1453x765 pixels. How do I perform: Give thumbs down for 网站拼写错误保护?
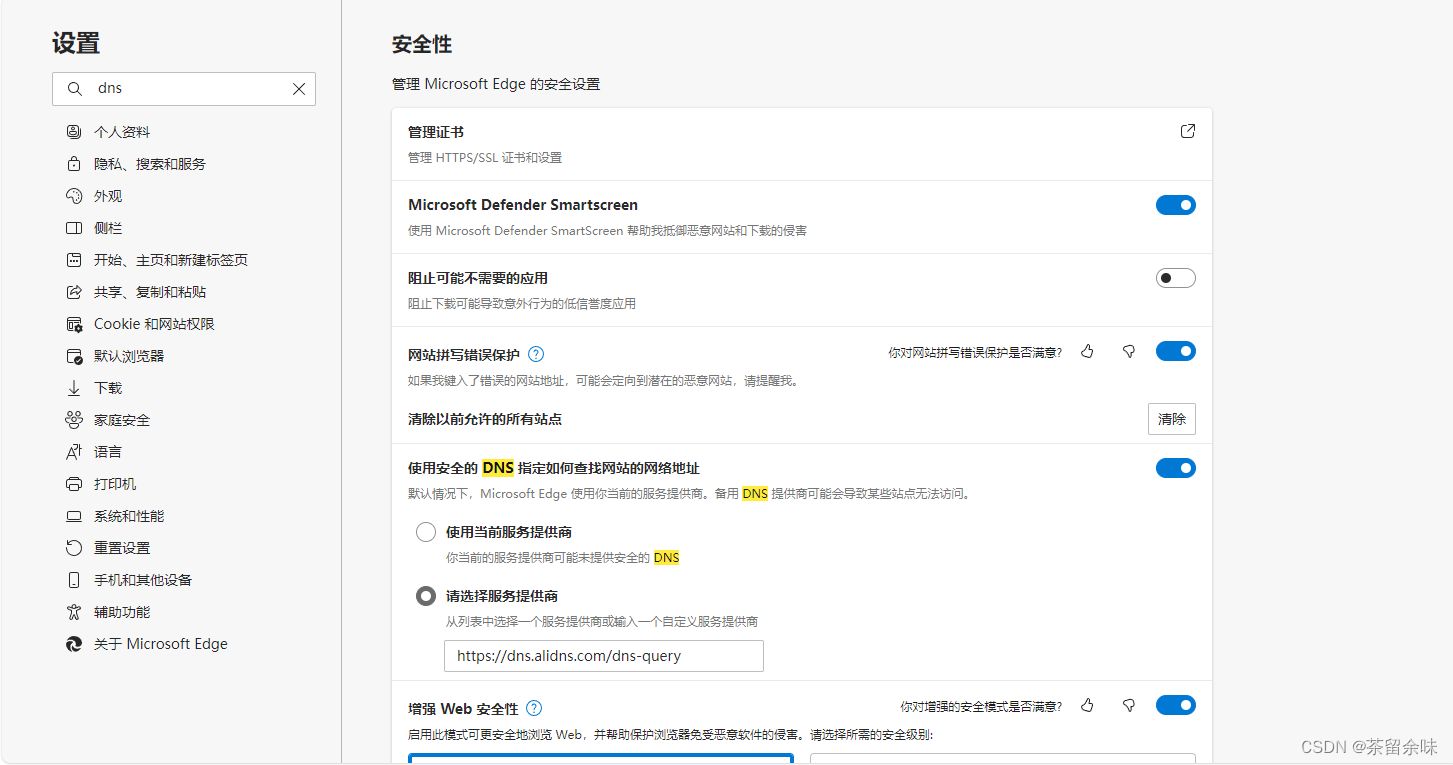1129,351
